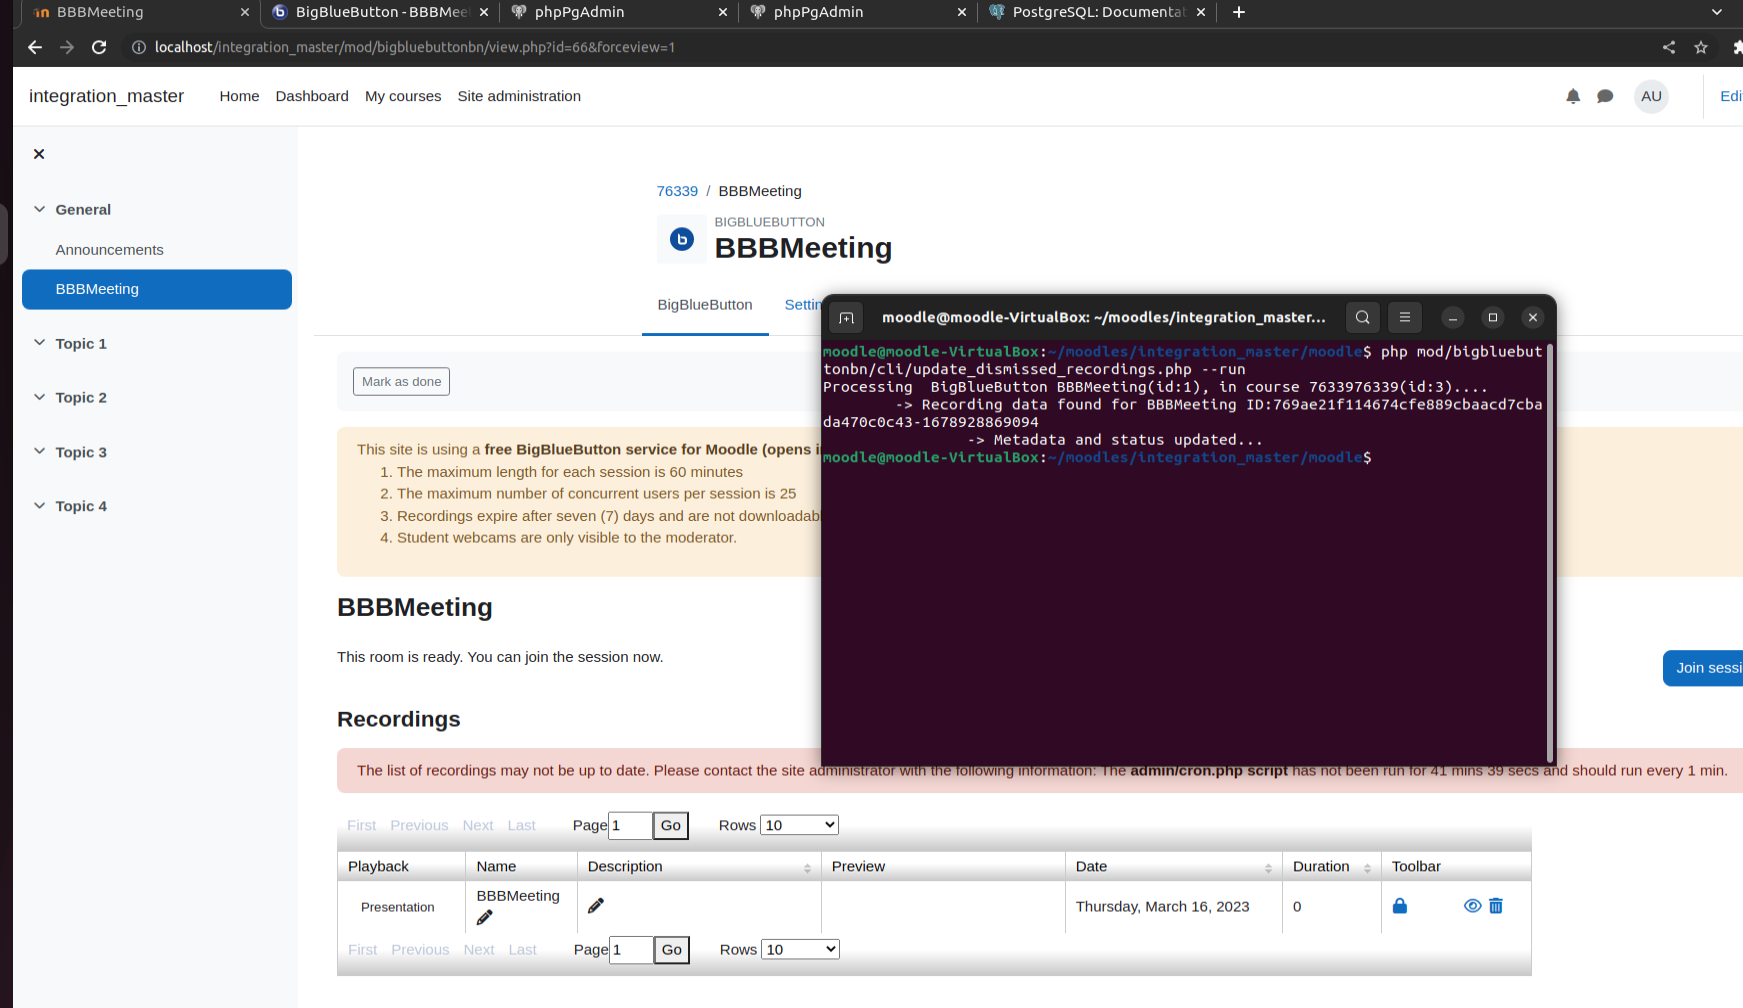This screenshot has width=1743, height=1008.
Task: Click the bottom Page number input field
Action: (631, 949)
